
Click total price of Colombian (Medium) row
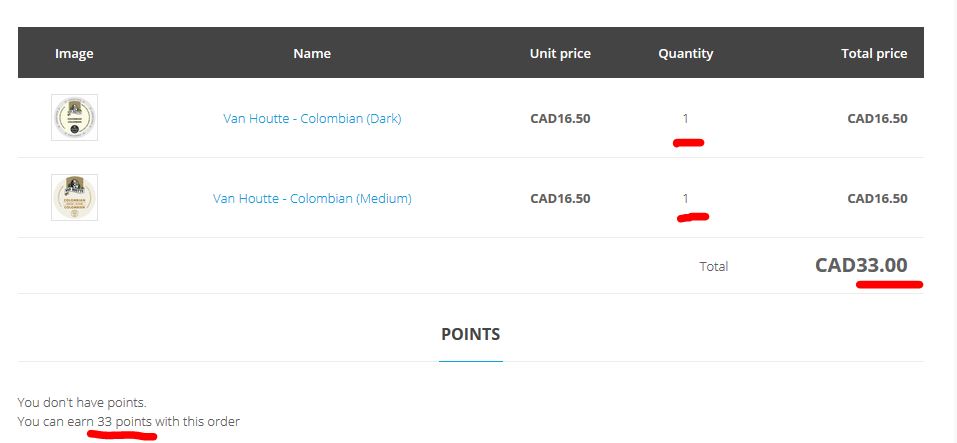[x=877, y=198]
